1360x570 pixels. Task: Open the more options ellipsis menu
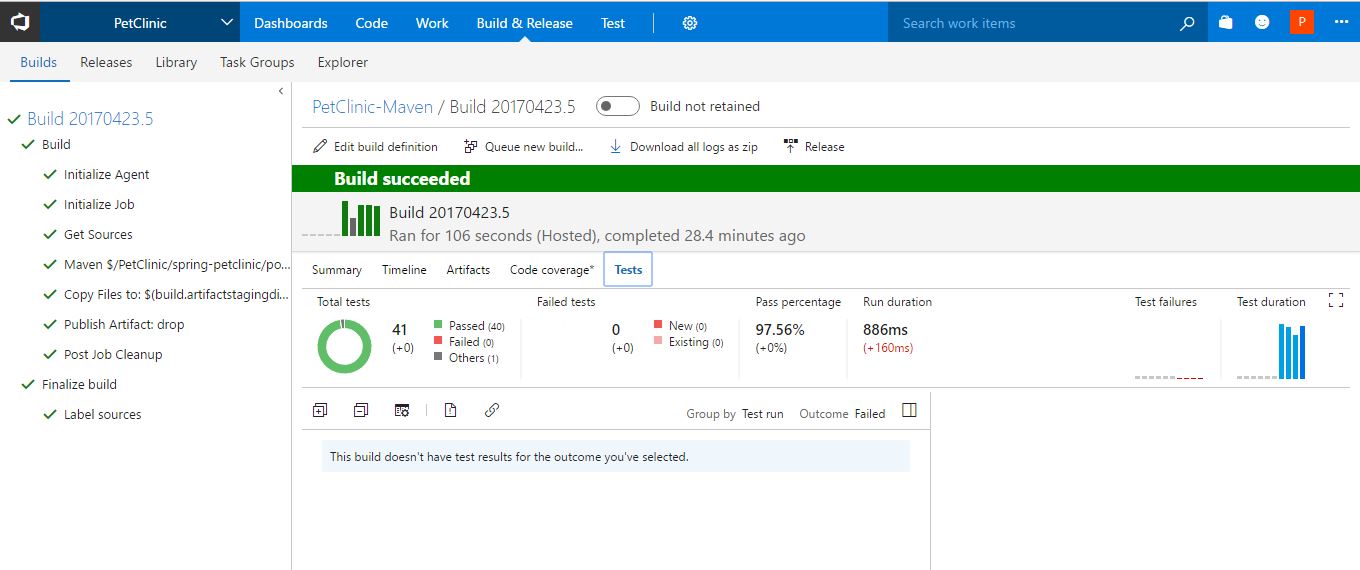[1341, 22]
